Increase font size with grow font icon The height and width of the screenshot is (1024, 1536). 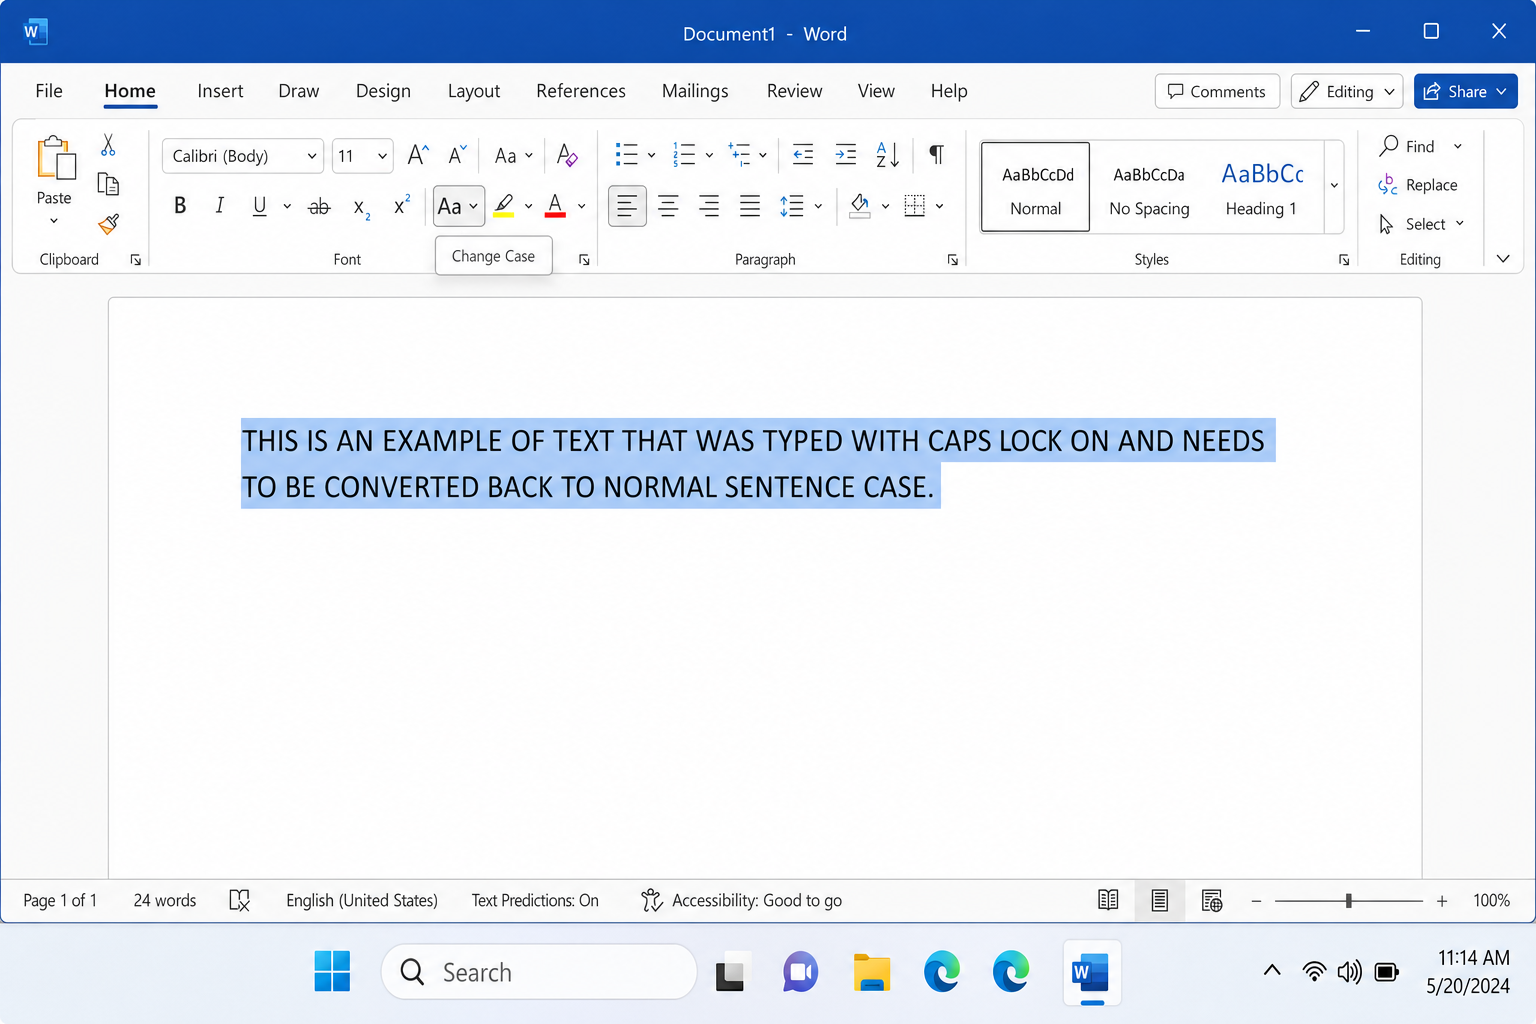(x=418, y=155)
